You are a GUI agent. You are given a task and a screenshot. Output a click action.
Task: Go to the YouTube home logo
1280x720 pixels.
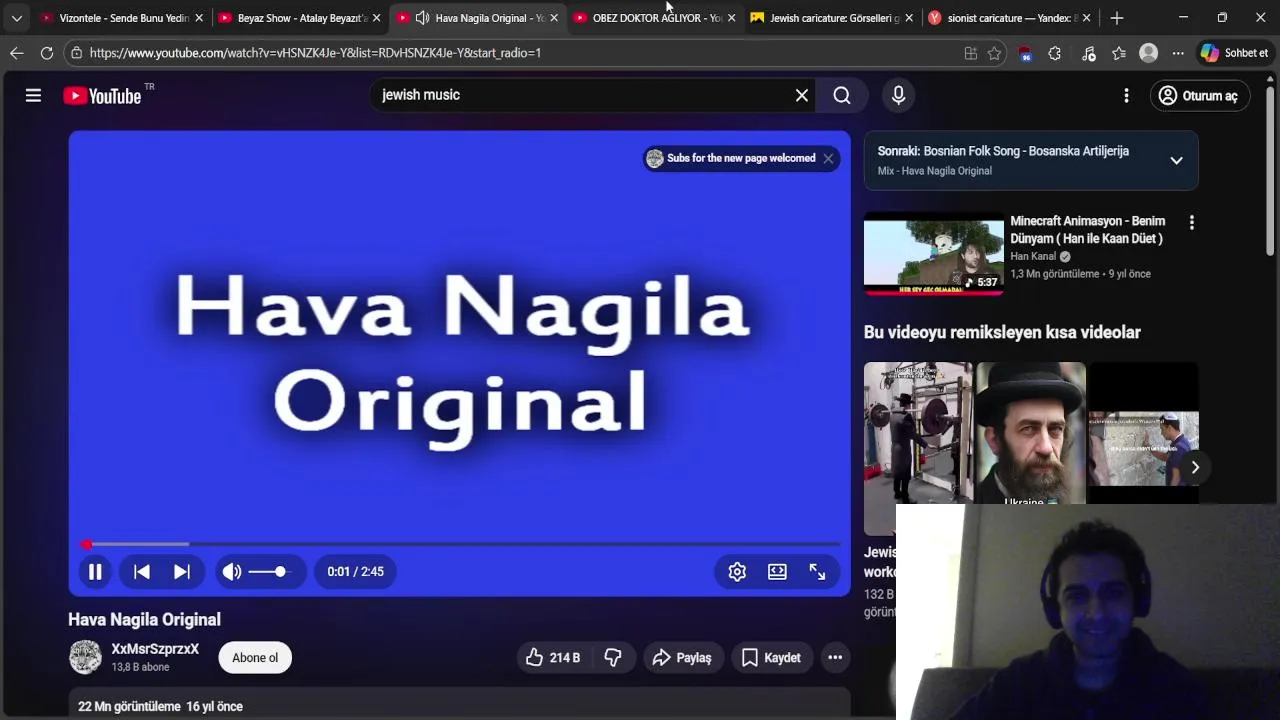coord(102,96)
